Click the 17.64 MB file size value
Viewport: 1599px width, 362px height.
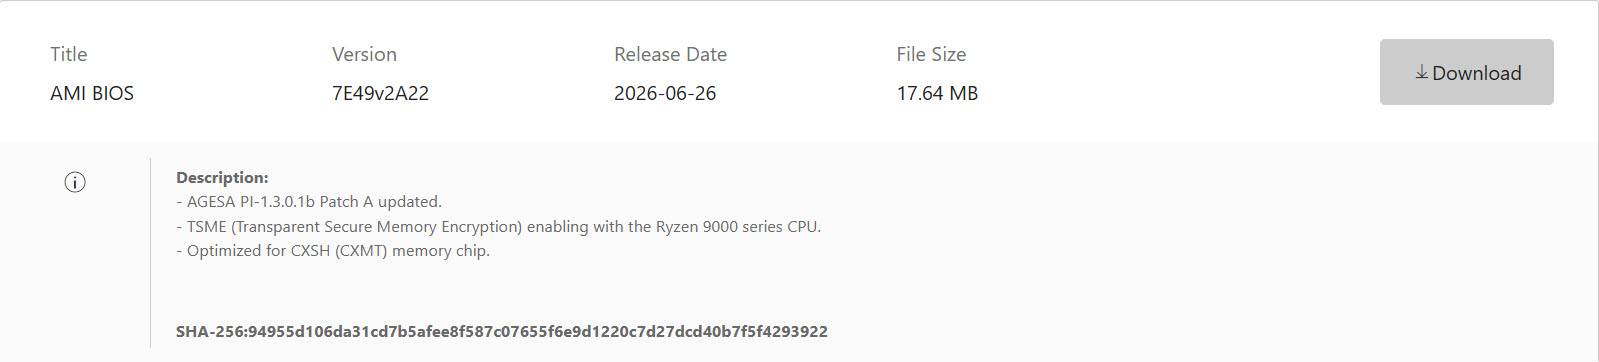pos(937,93)
